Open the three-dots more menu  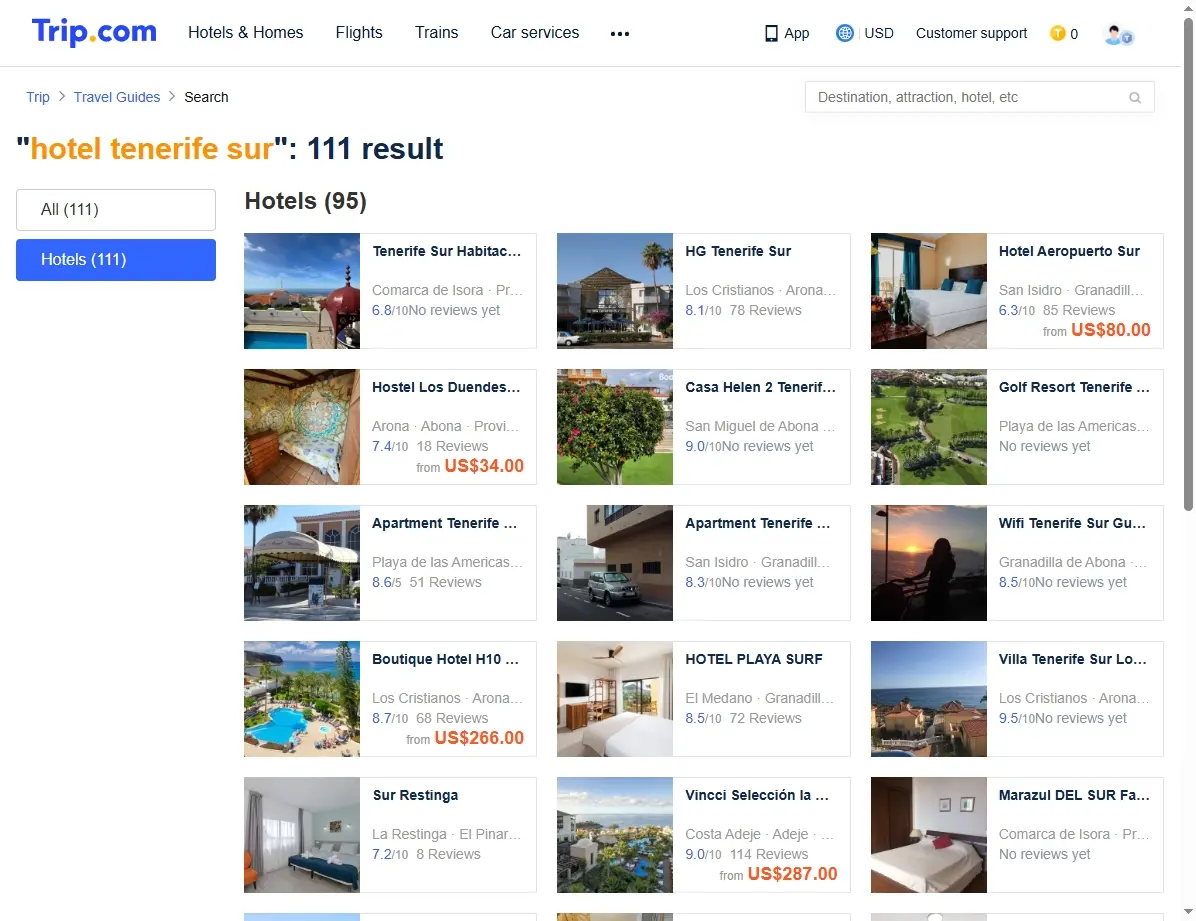tap(620, 34)
